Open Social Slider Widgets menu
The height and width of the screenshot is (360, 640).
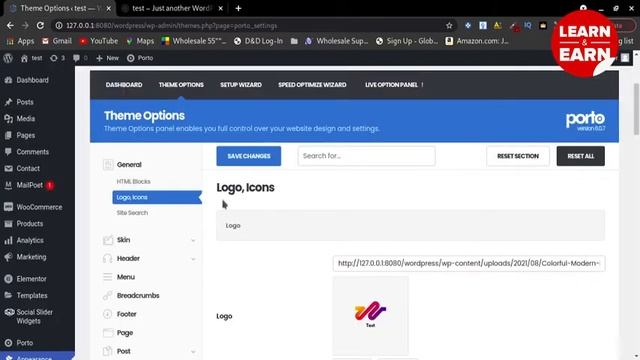click(x=34, y=316)
